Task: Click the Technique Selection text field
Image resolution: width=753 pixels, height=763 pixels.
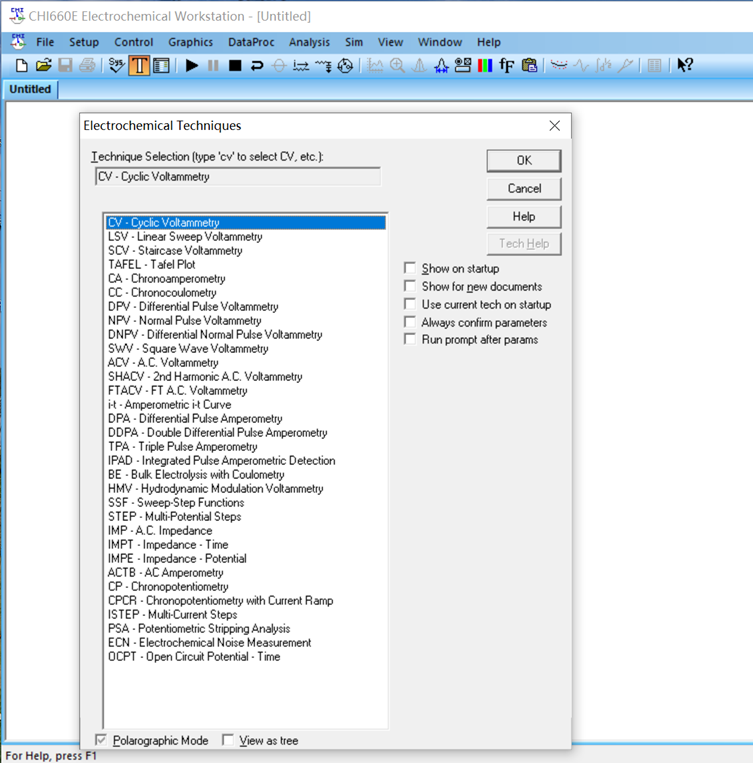Action: coord(237,177)
